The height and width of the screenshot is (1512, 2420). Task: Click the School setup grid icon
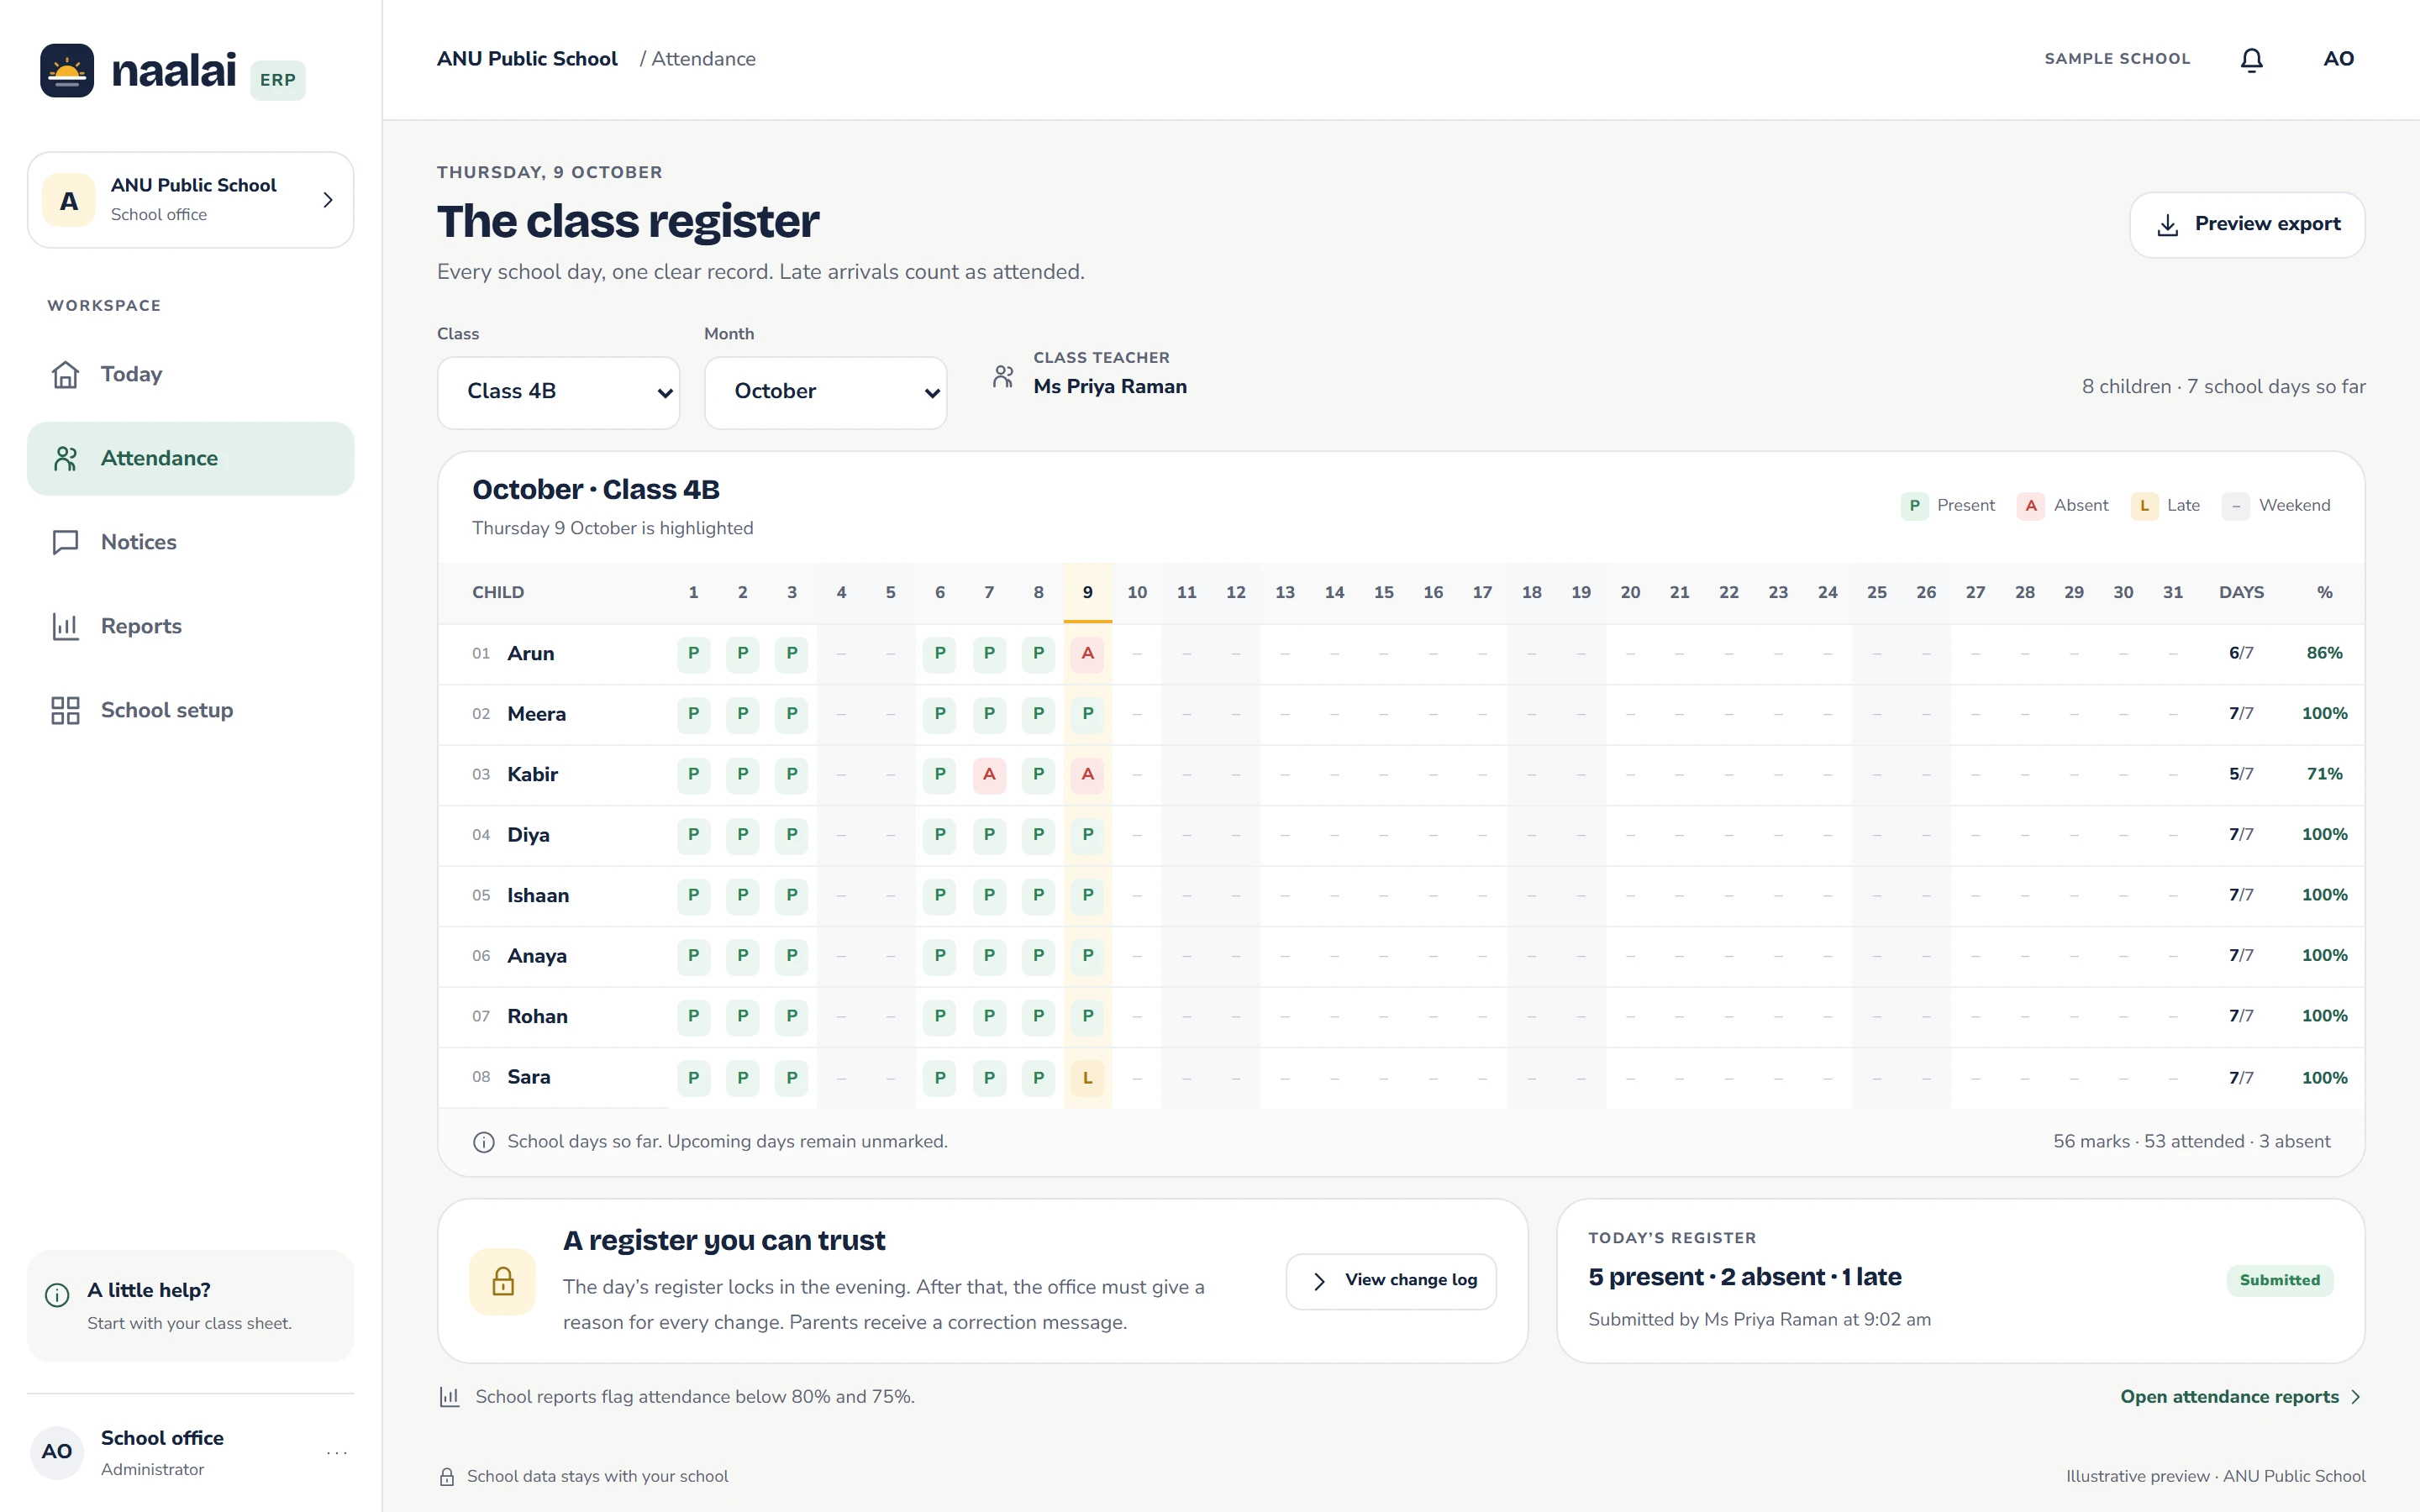66,710
